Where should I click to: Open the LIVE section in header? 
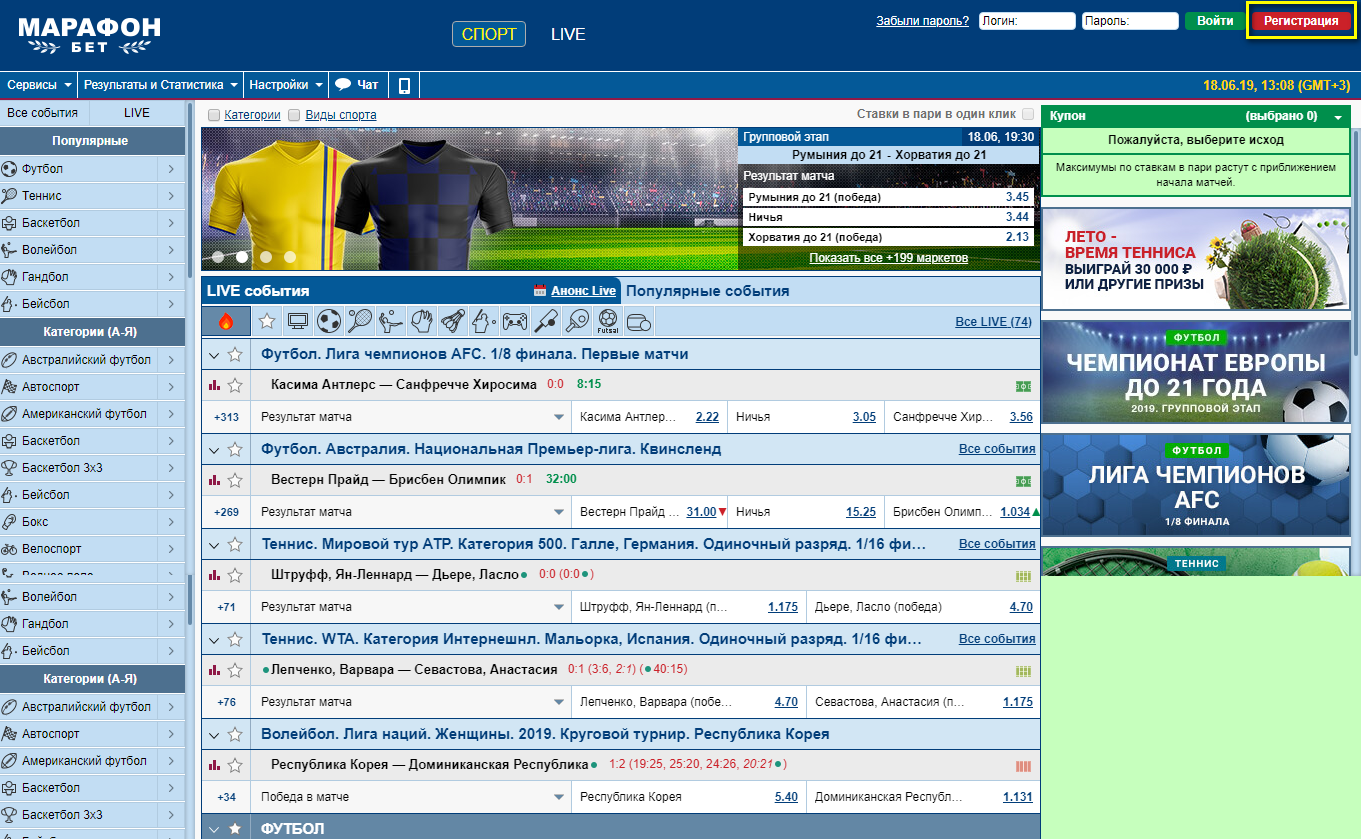(568, 34)
